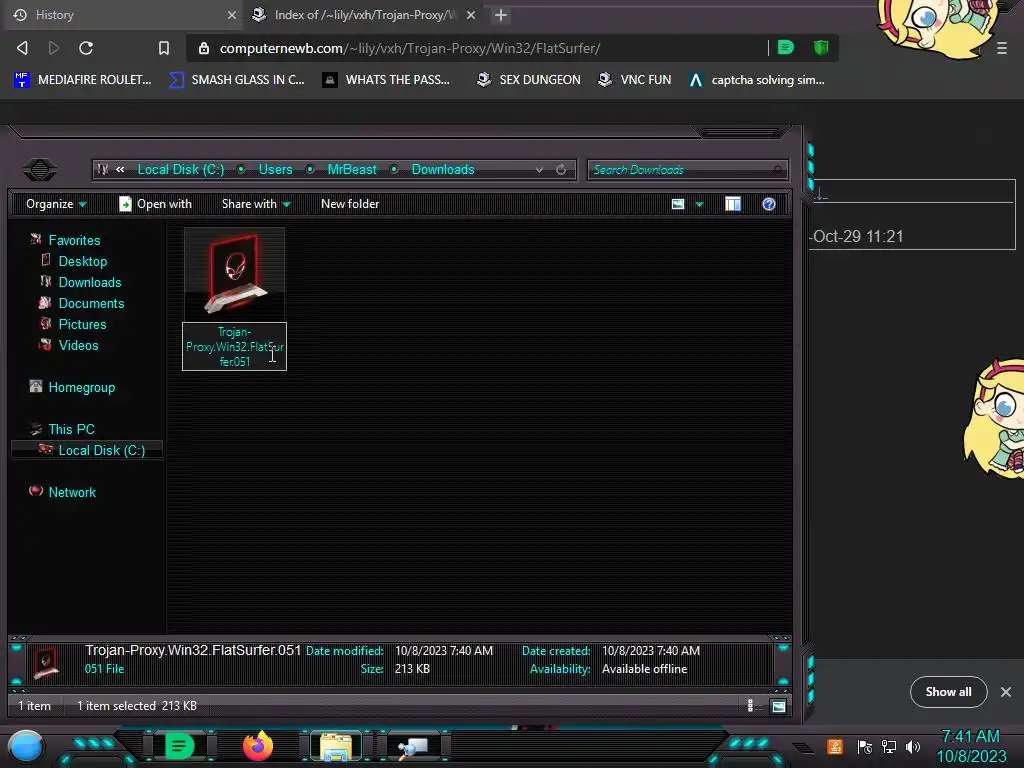Go back in the browser

(x=22, y=48)
